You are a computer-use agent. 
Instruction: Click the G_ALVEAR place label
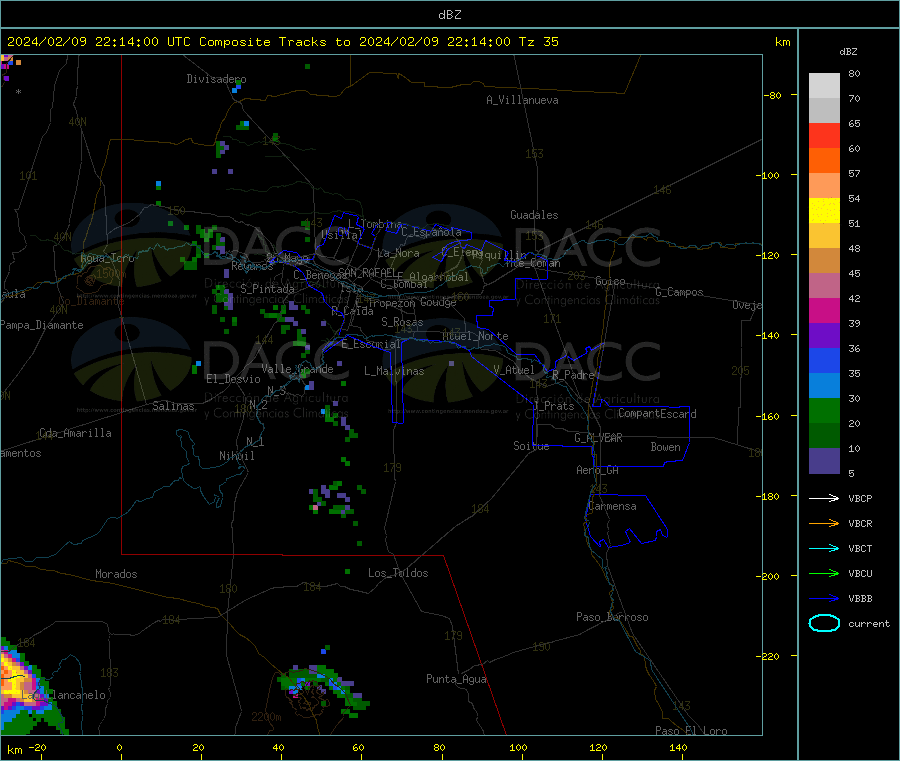point(598,438)
